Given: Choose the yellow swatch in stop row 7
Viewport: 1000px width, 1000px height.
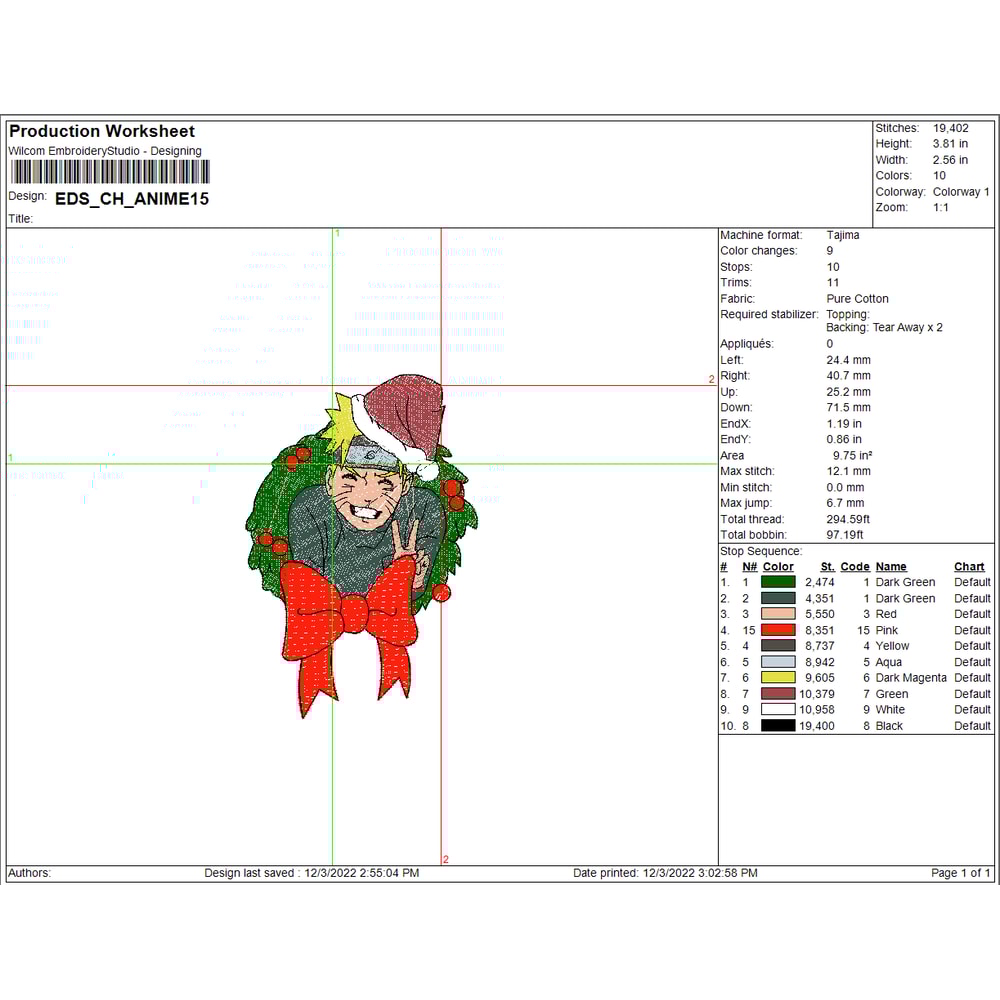Looking at the screenshot, I should 778,678.
